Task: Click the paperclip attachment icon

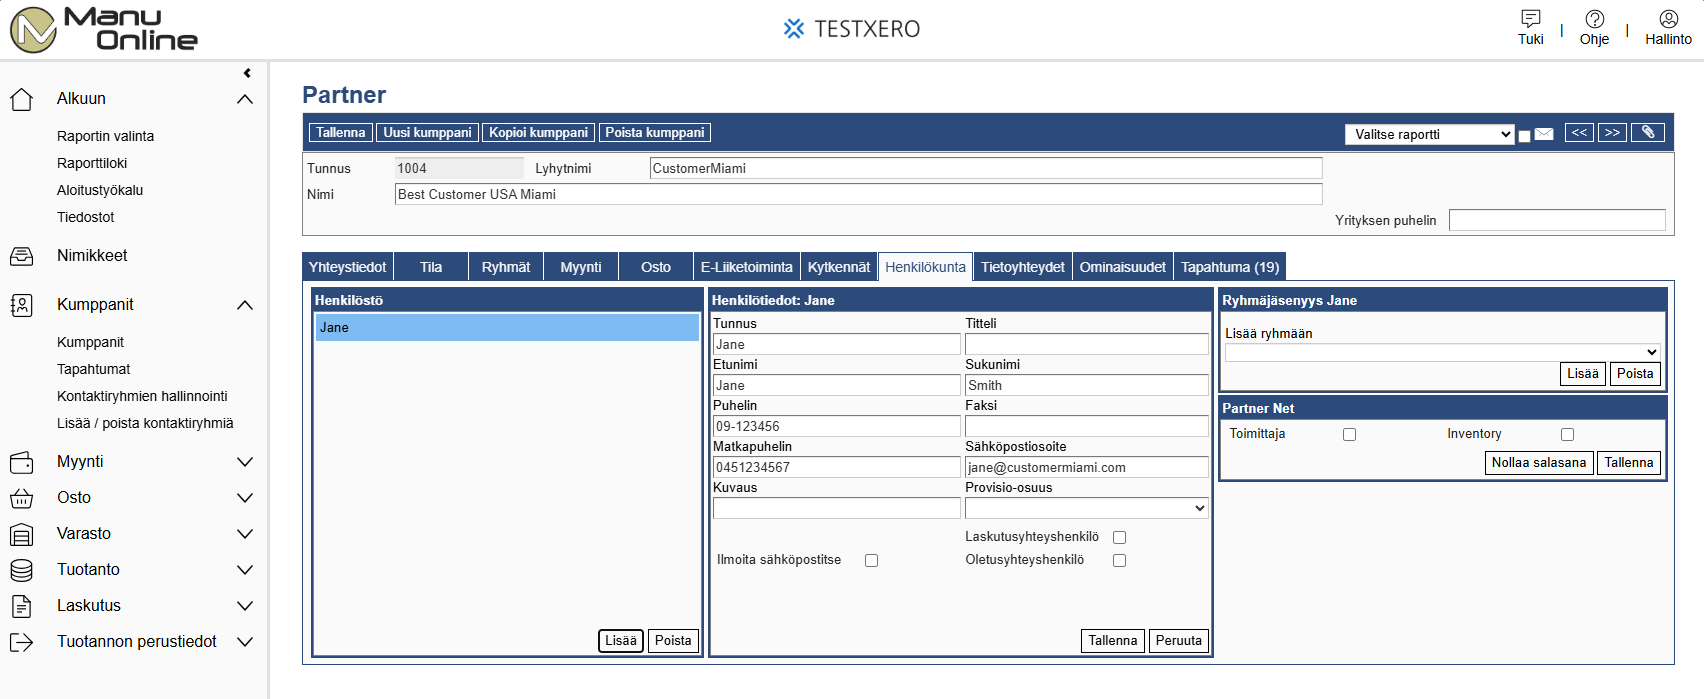Action: pyautogui.click(x=1648, y=133)
